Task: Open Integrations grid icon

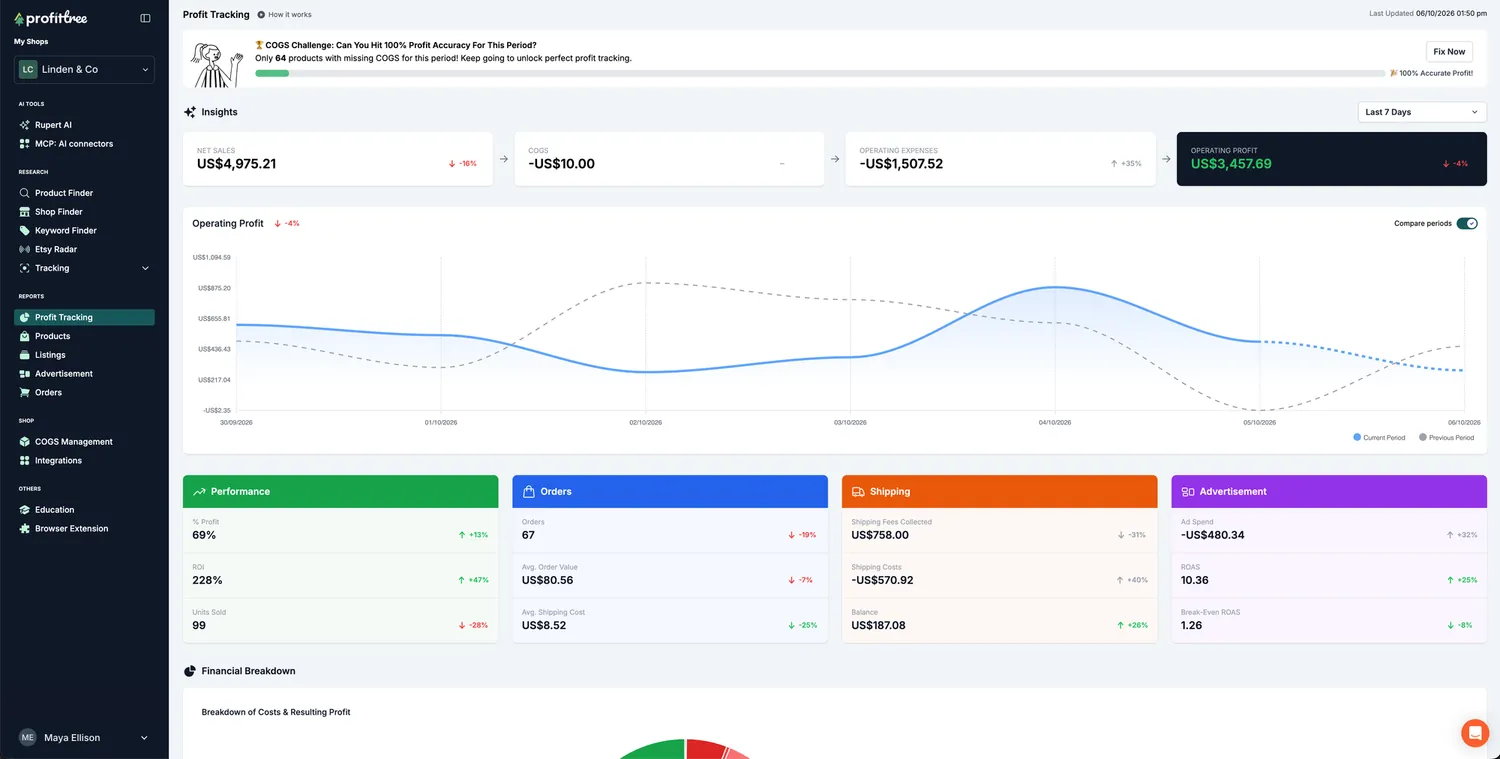Action: [x=25, y=461]
